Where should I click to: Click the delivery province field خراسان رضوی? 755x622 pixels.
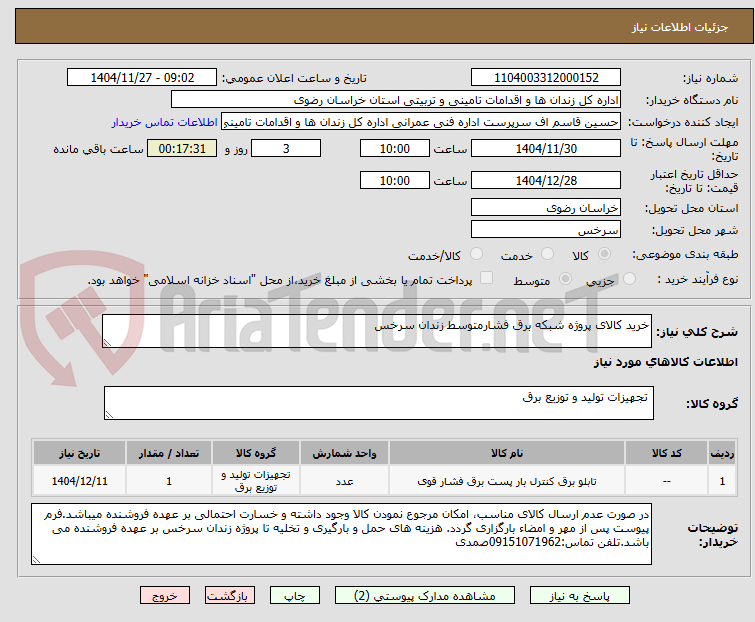tap(546, 207)
